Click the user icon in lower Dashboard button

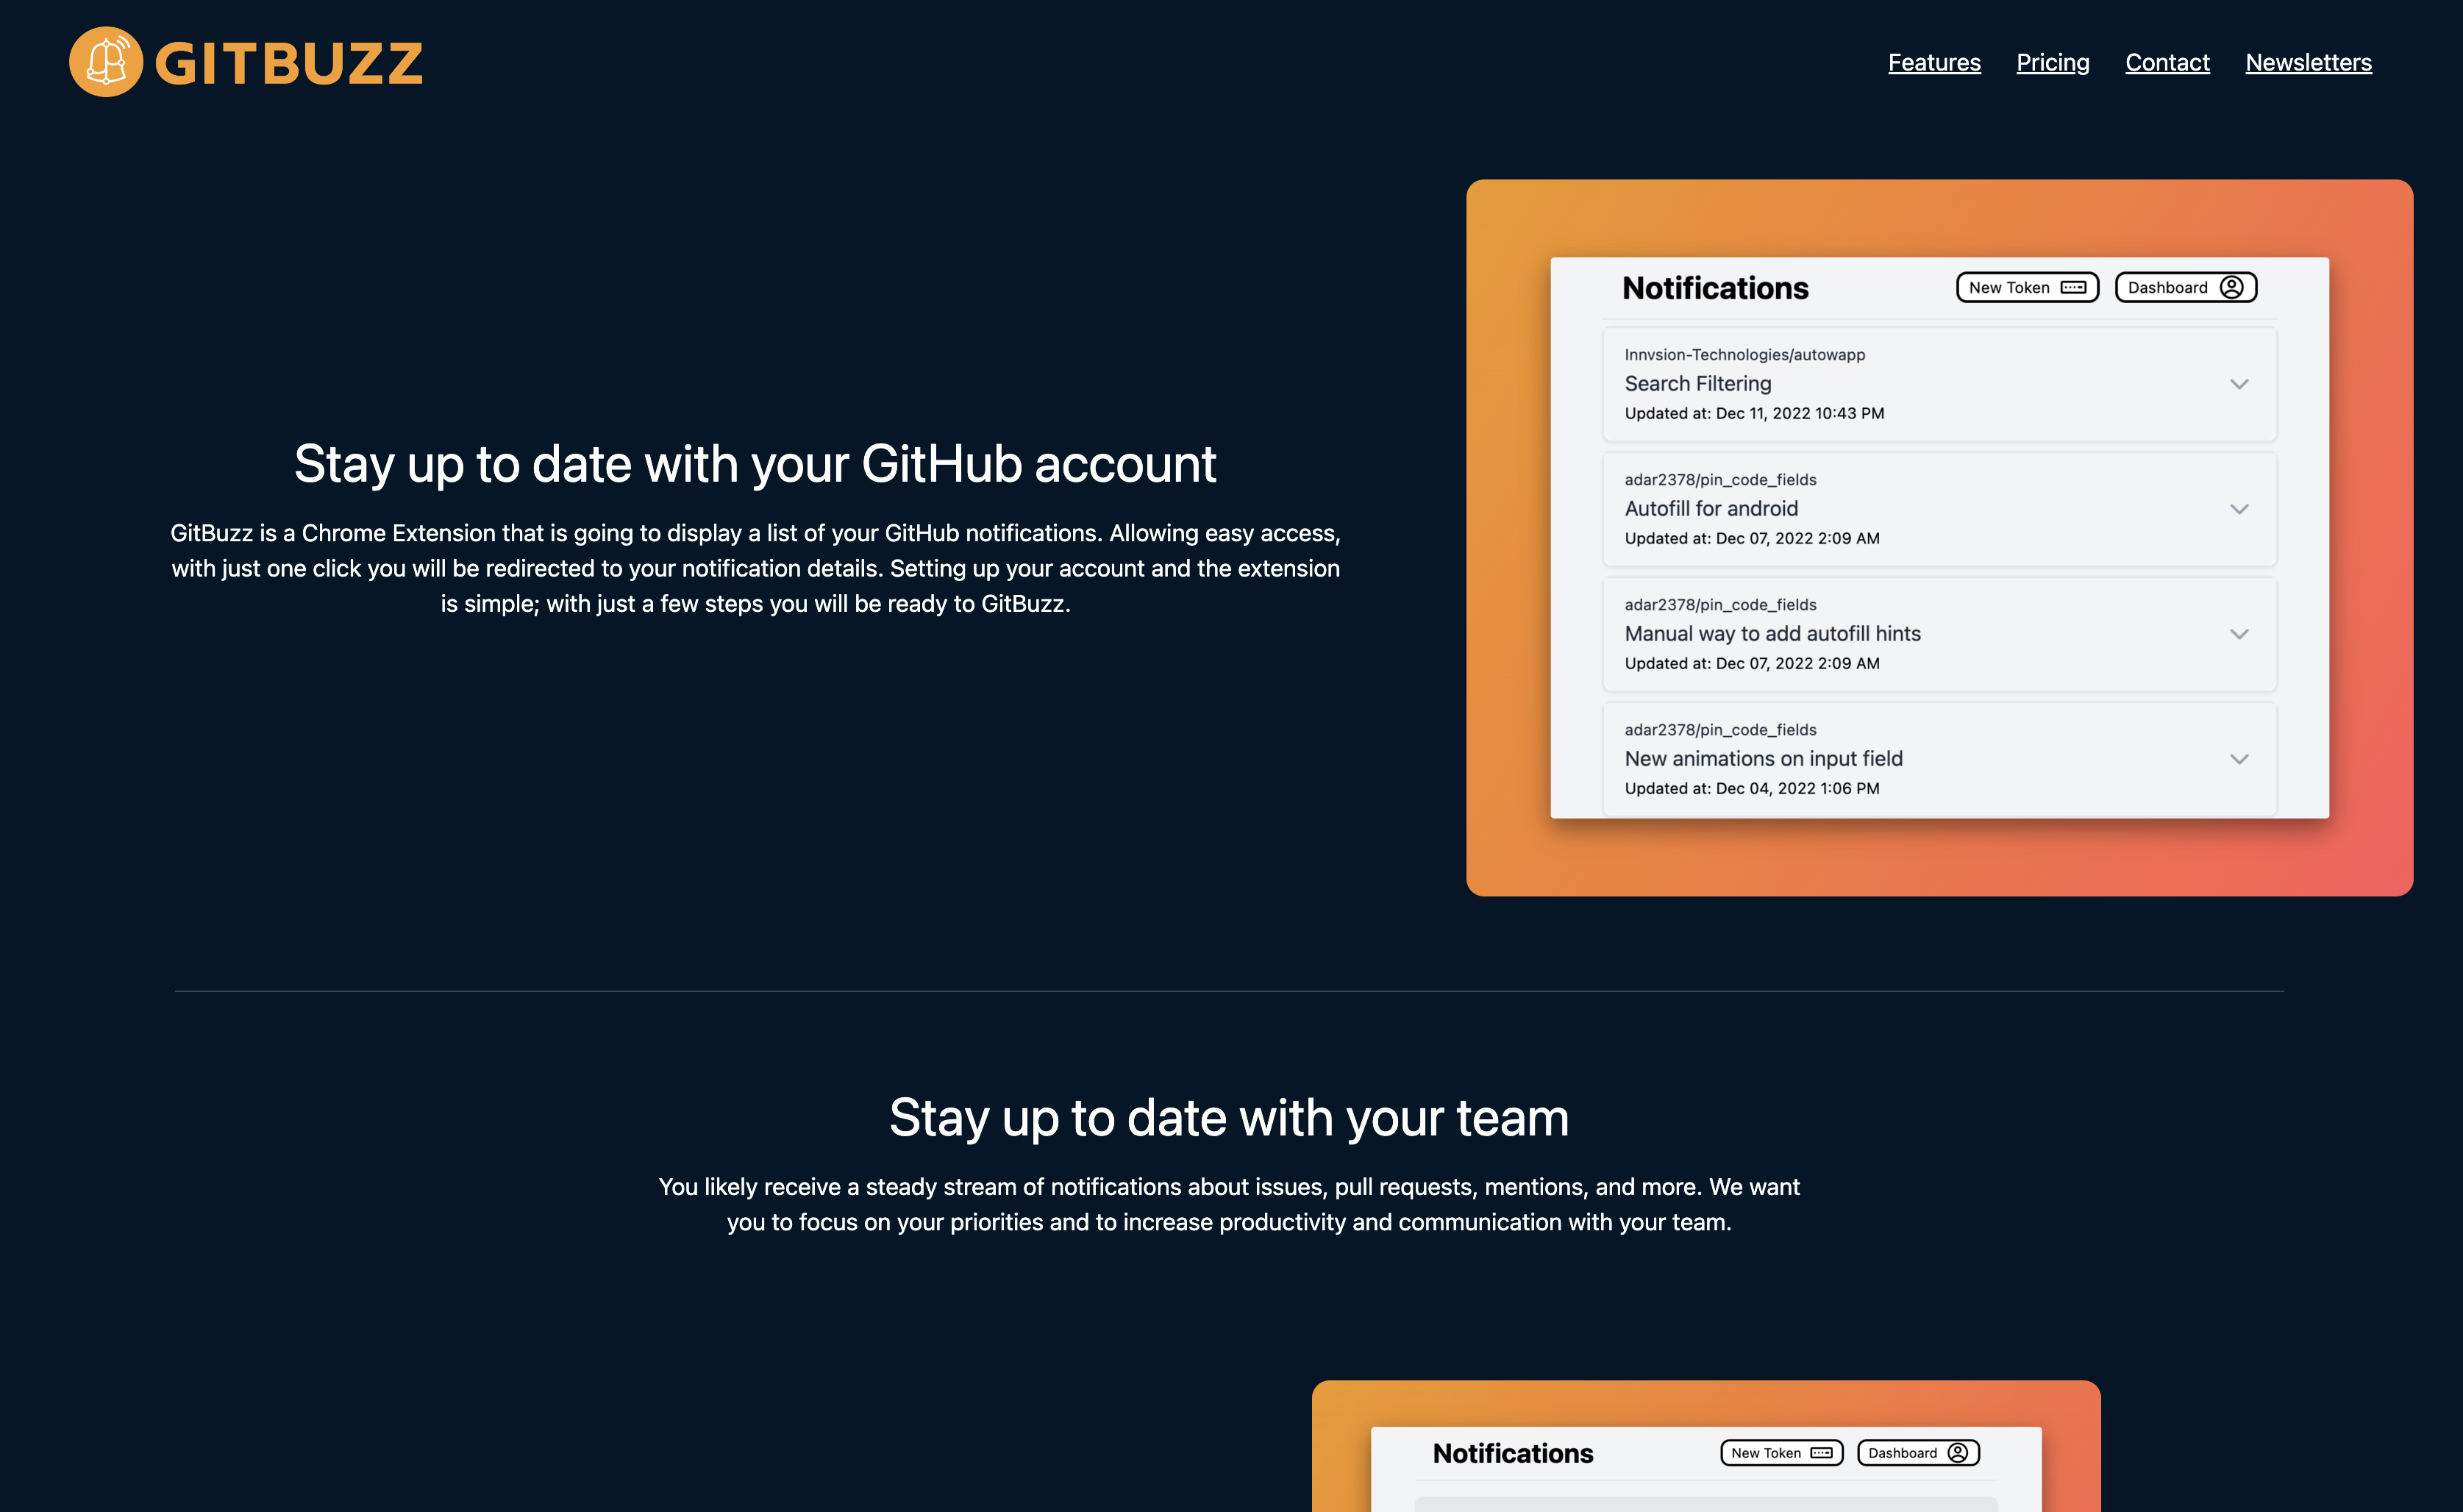[x=1957, y=1453]
